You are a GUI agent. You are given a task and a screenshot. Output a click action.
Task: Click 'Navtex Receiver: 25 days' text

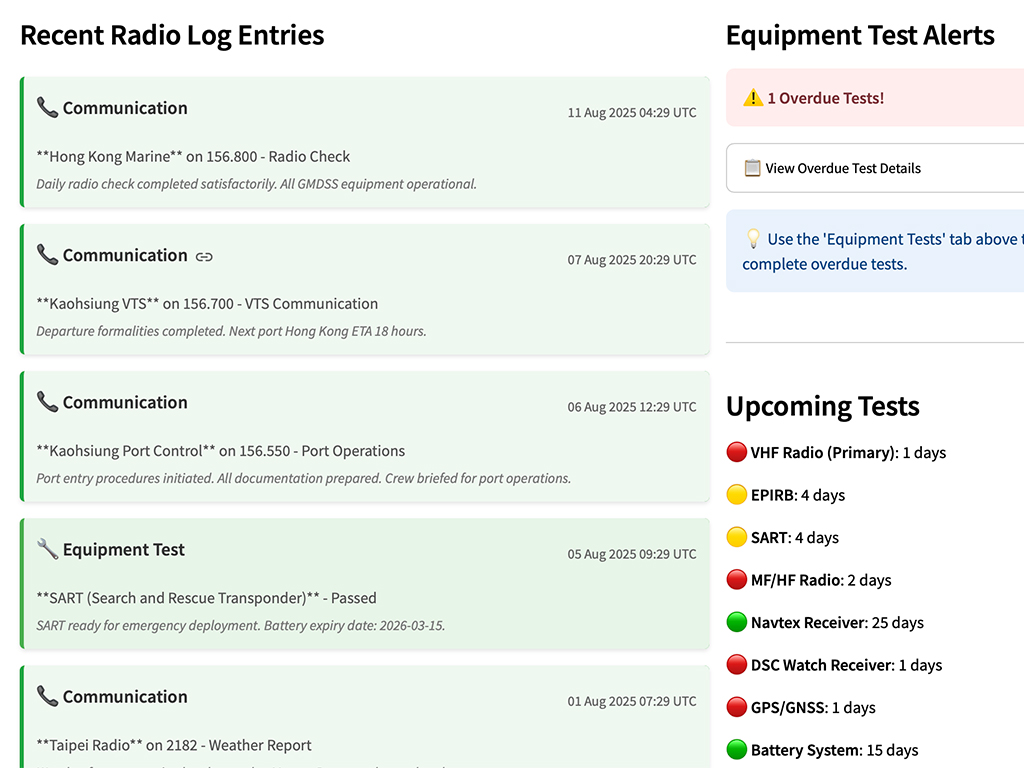[x=837, y=622]
